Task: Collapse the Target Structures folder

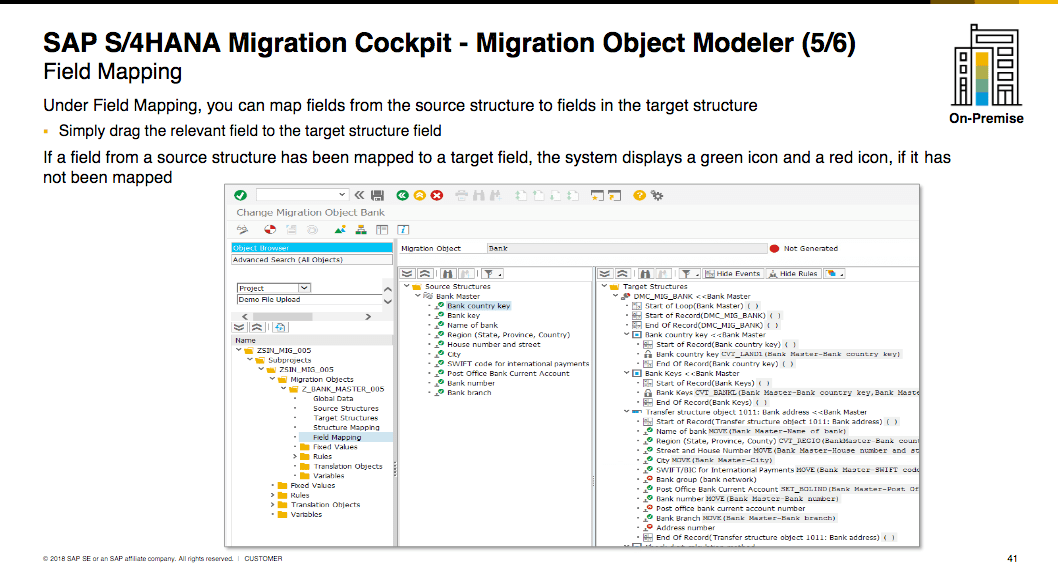Action: pos(604,287)
